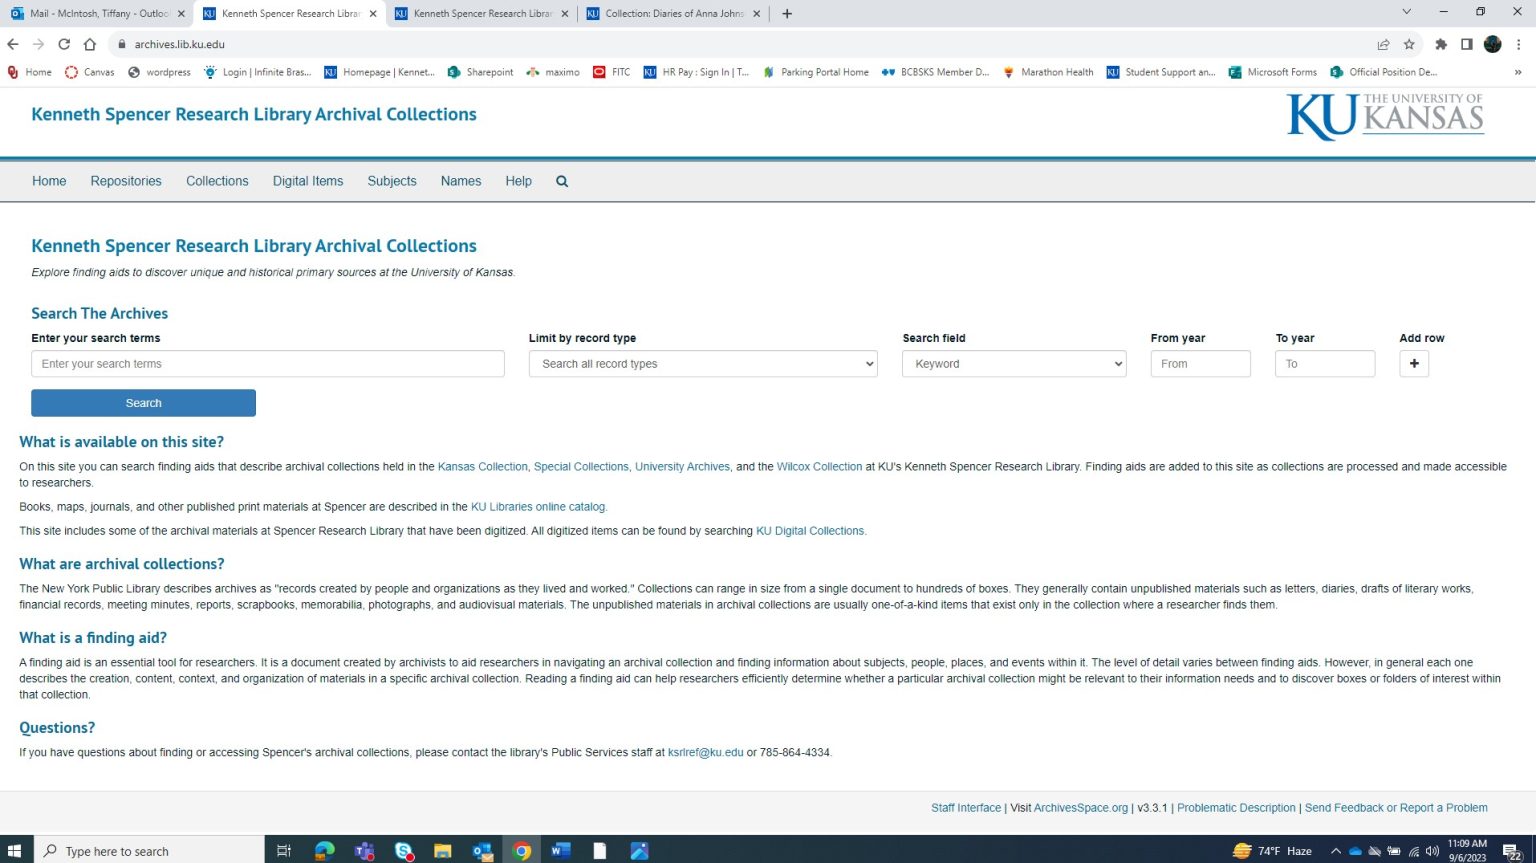Expand hidden icons in the system tray

[1337, 850]
